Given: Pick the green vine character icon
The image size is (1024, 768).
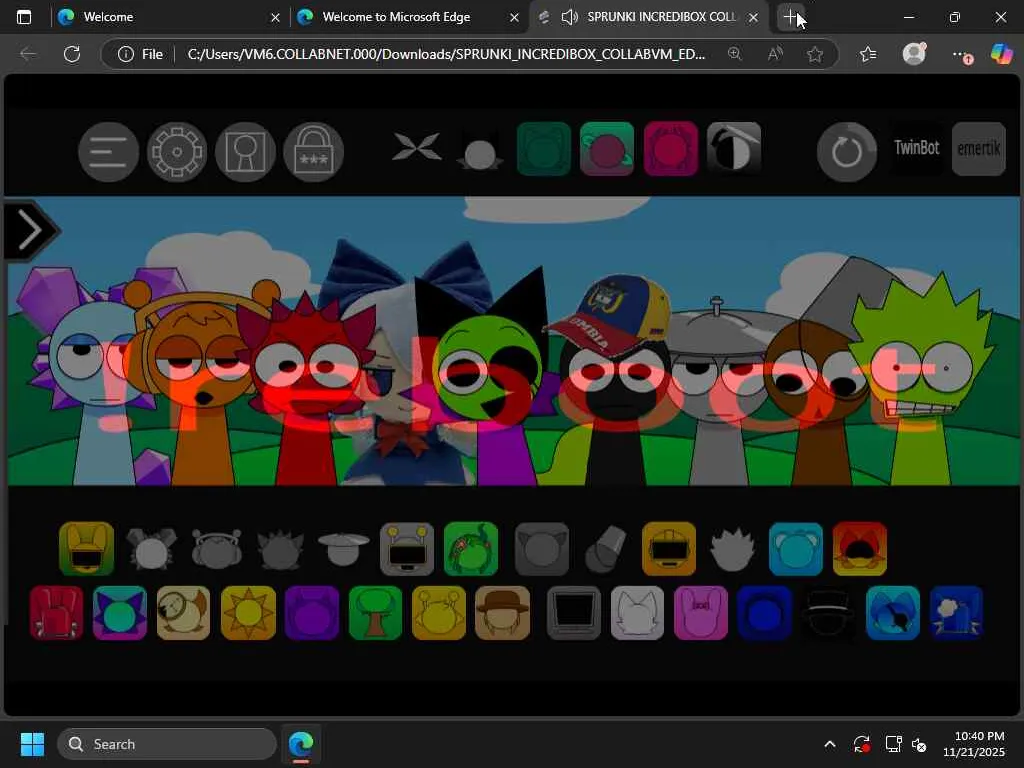Looking at the screenshot, I should [x=471, y=549].
